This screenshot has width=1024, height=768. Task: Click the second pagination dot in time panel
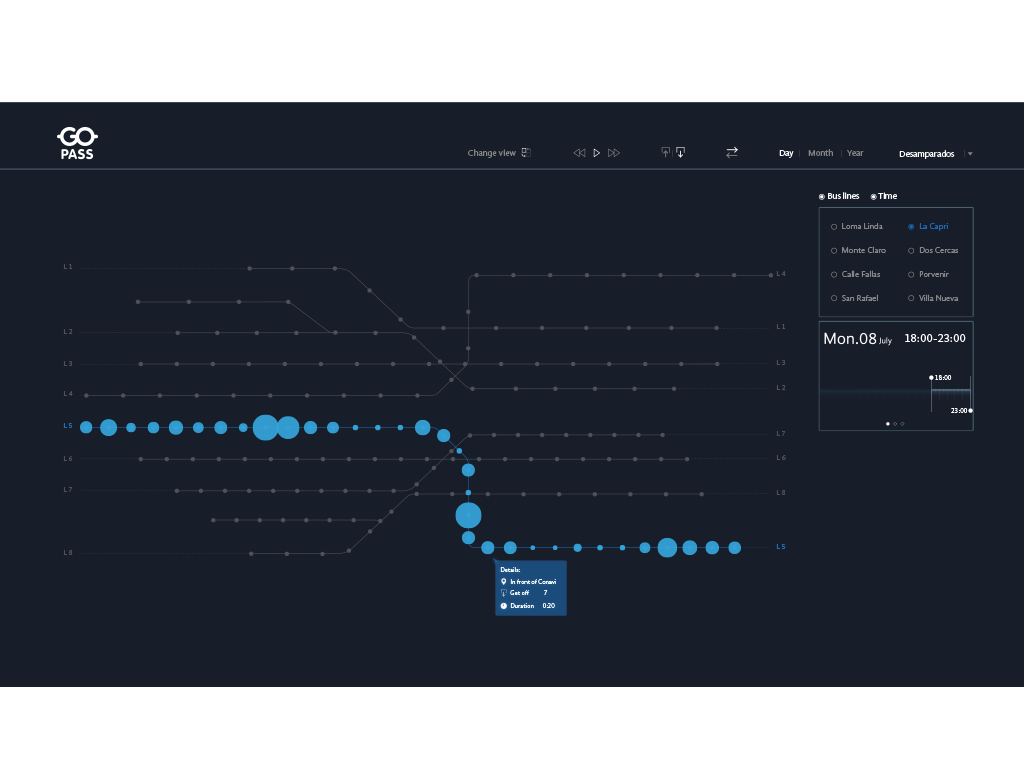point(895,424)
